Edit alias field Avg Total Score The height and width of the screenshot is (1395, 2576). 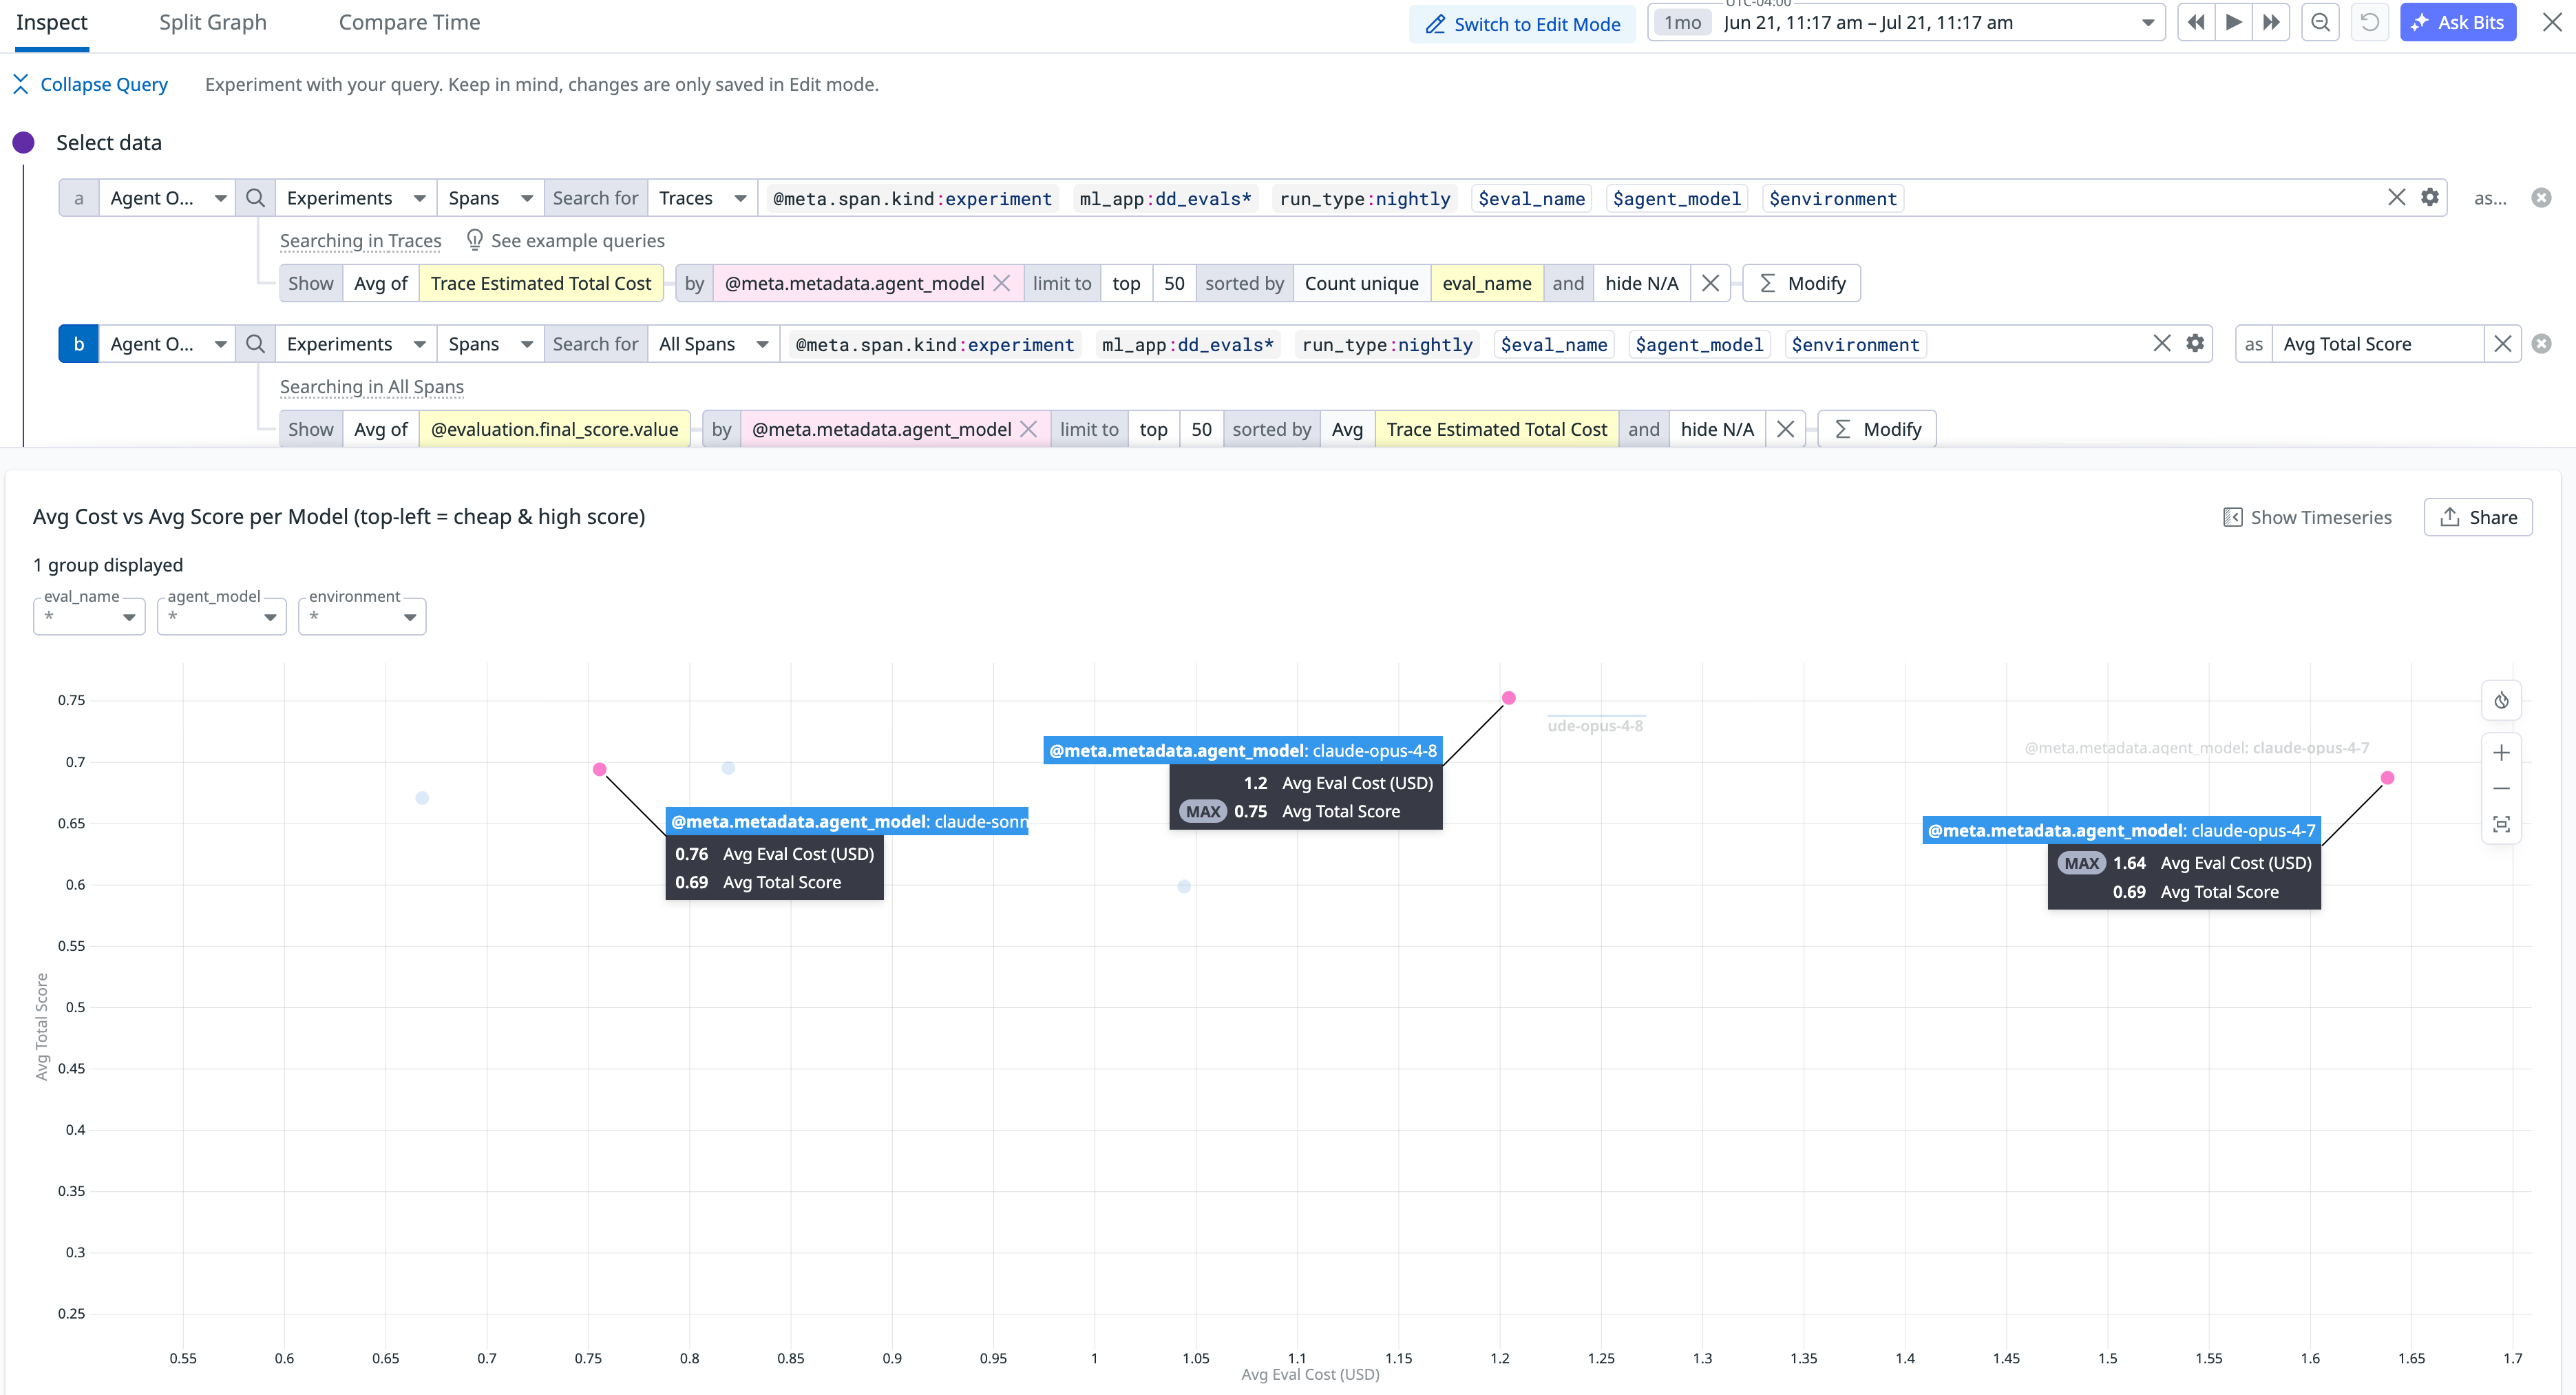[x=2377, y=344]
